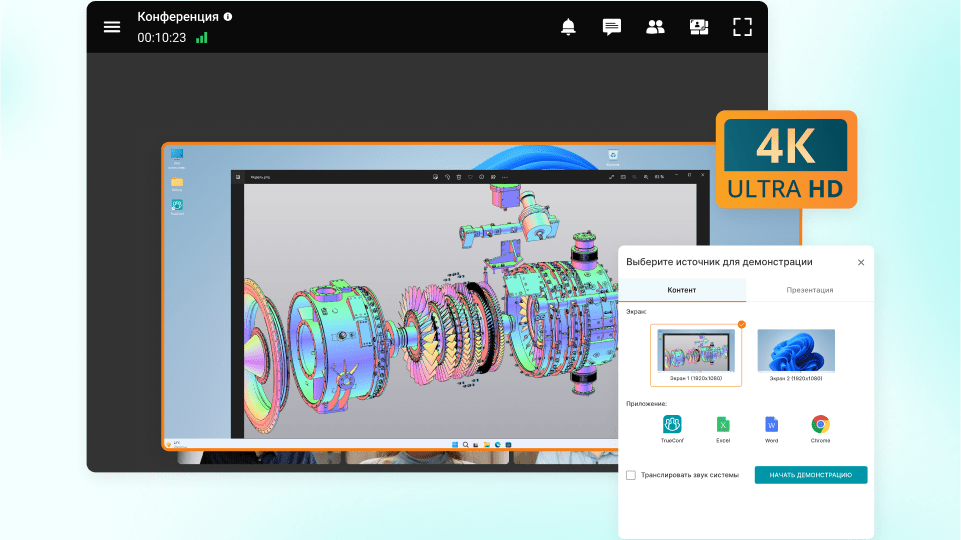This screenshot has width=961, height=540.
Task: Open the video layout settings icon
Action: click(699, 27)
